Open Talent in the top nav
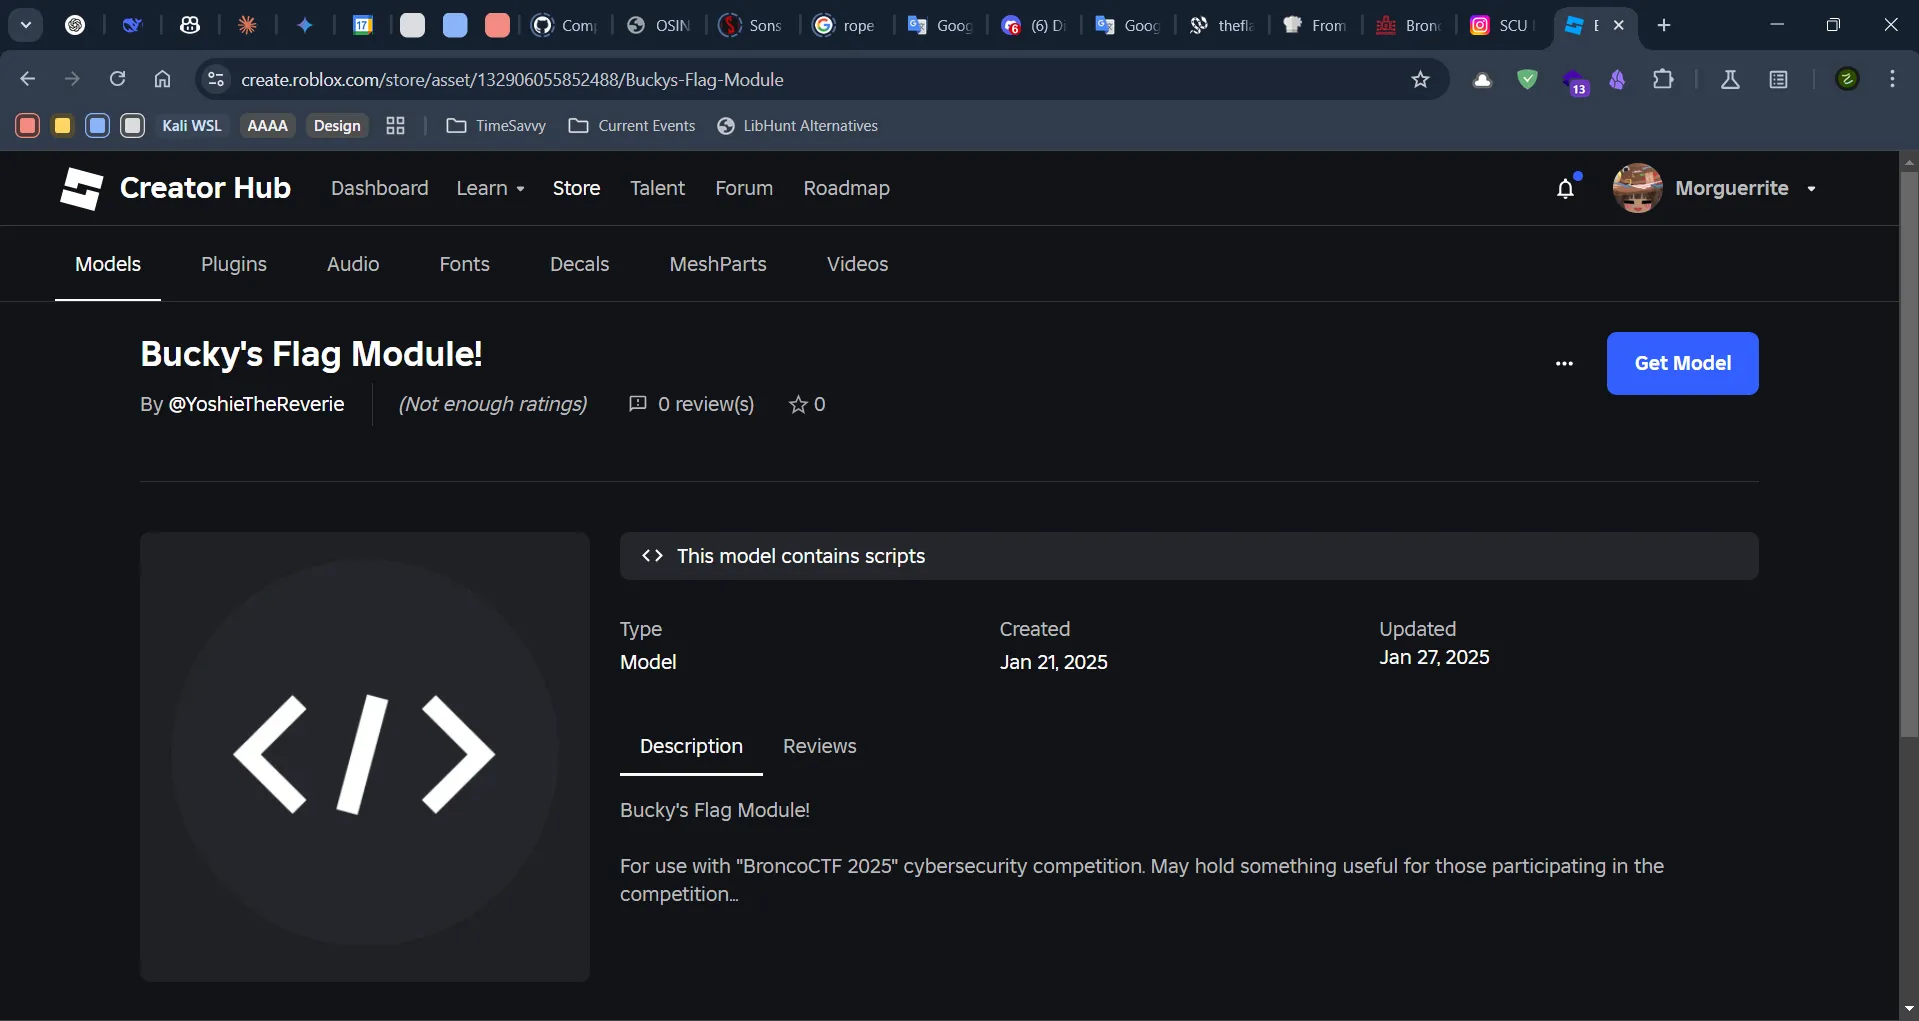1919x1021 pixels. click(x=657, y=188)
